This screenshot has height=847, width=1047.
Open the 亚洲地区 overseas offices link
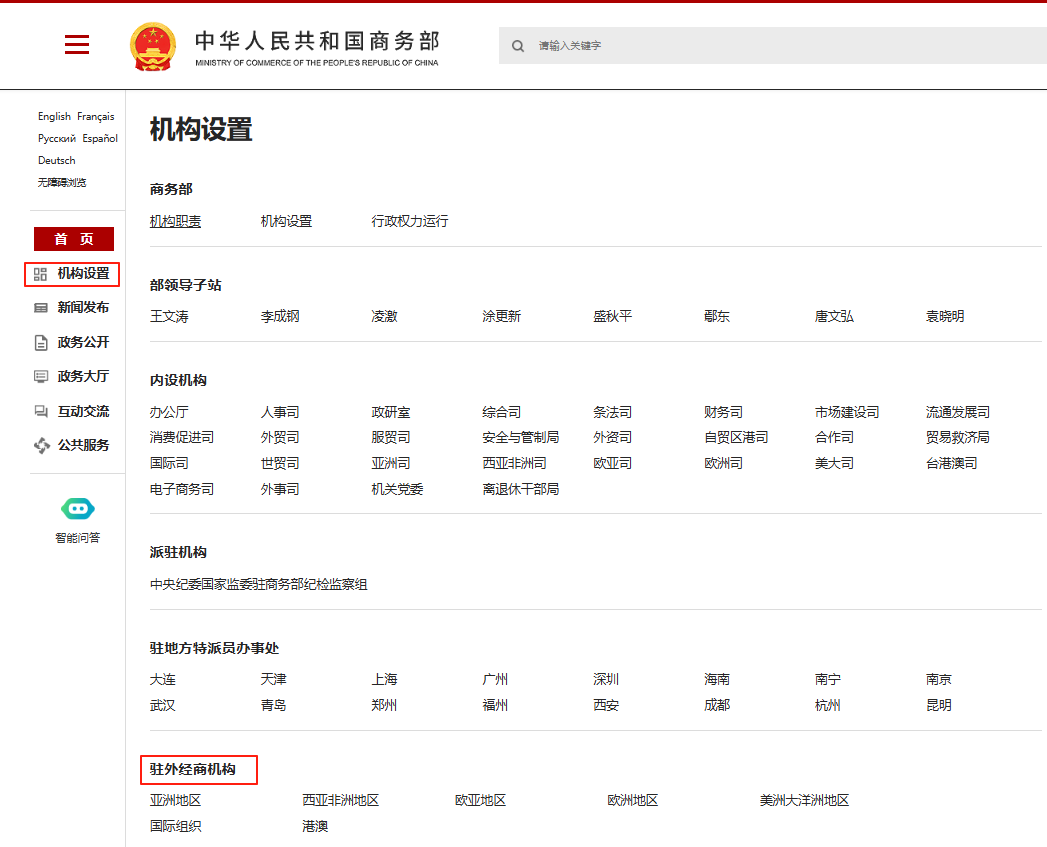coord(175,800)
